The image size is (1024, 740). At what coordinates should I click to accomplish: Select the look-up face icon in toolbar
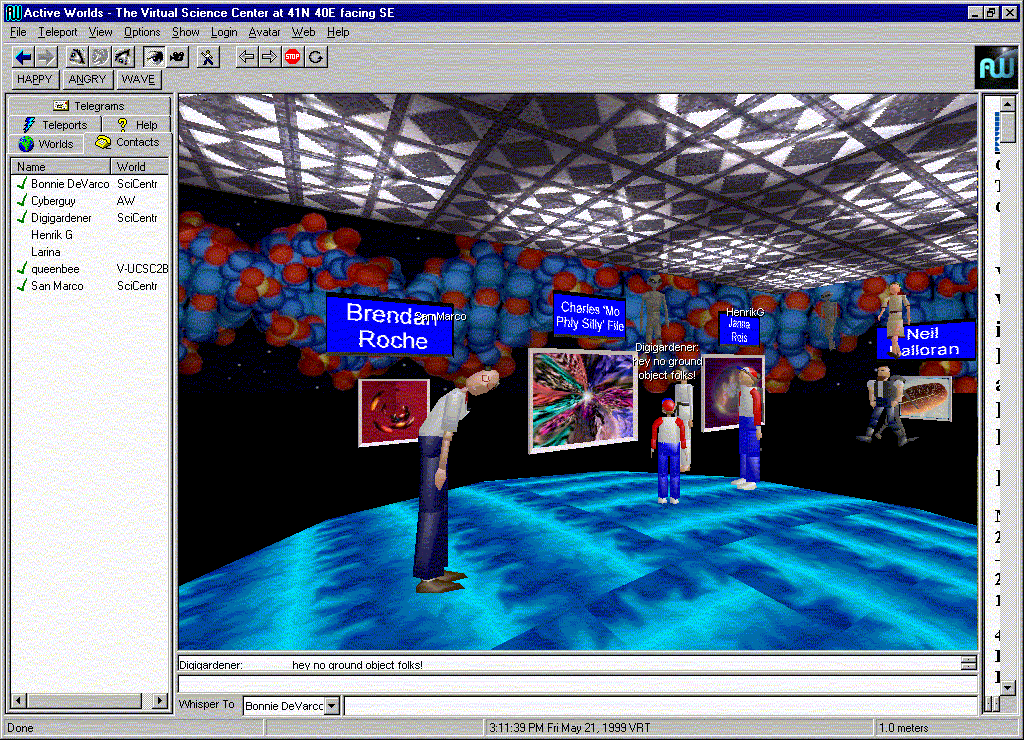point(77,57)
